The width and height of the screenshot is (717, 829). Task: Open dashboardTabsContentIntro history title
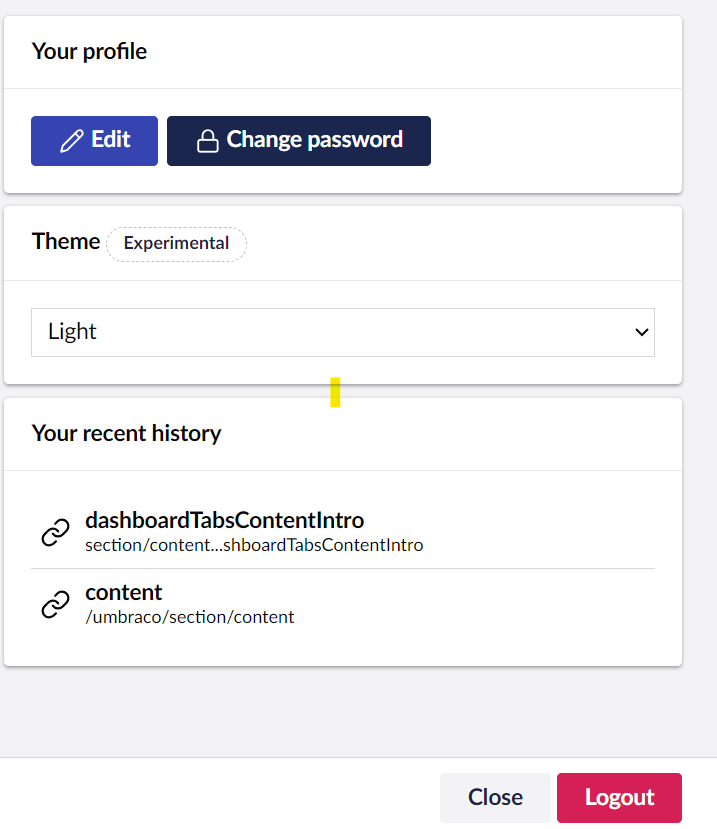tap(225, 520)
